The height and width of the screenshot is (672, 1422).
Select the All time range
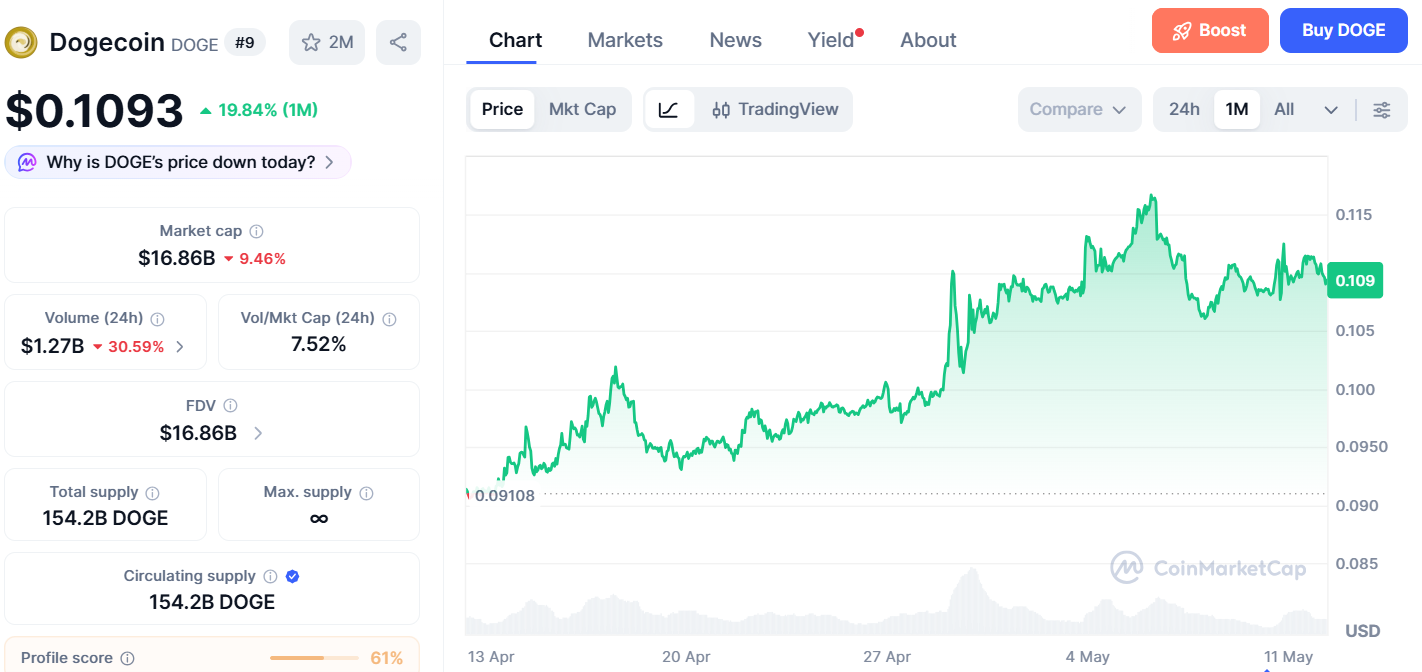1284,109
